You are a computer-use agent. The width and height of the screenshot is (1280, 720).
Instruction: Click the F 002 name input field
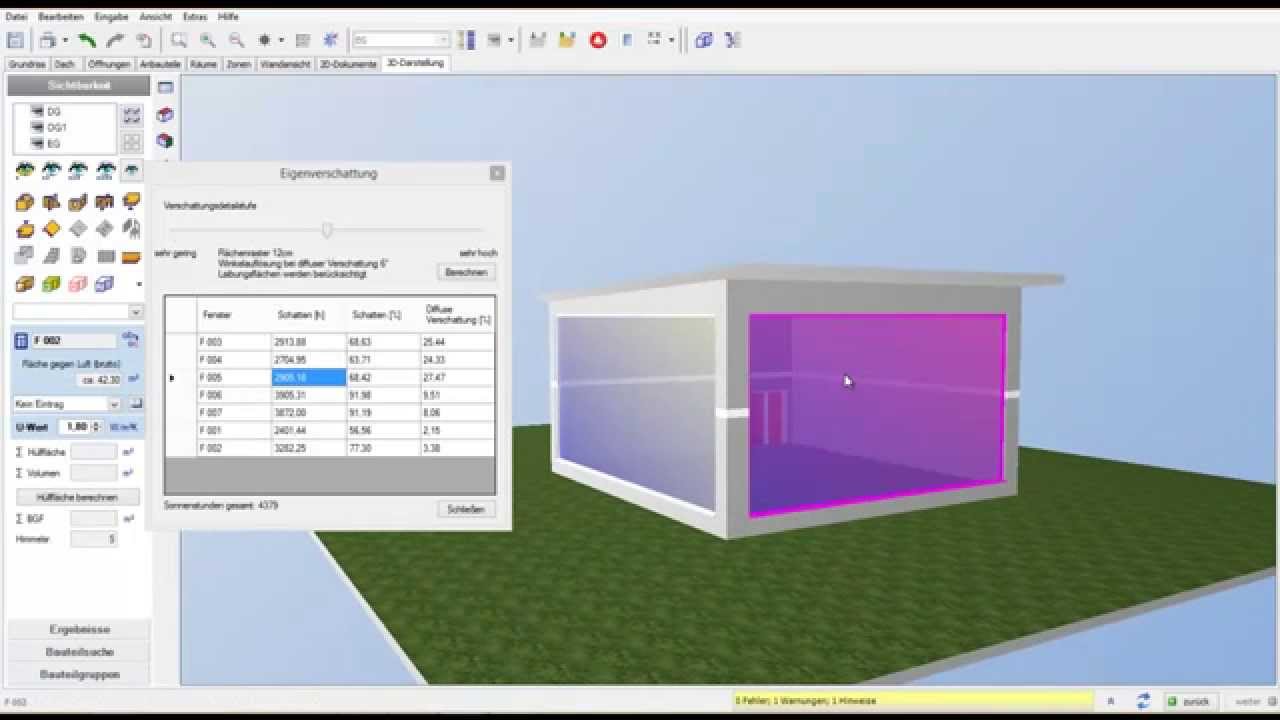74,341
